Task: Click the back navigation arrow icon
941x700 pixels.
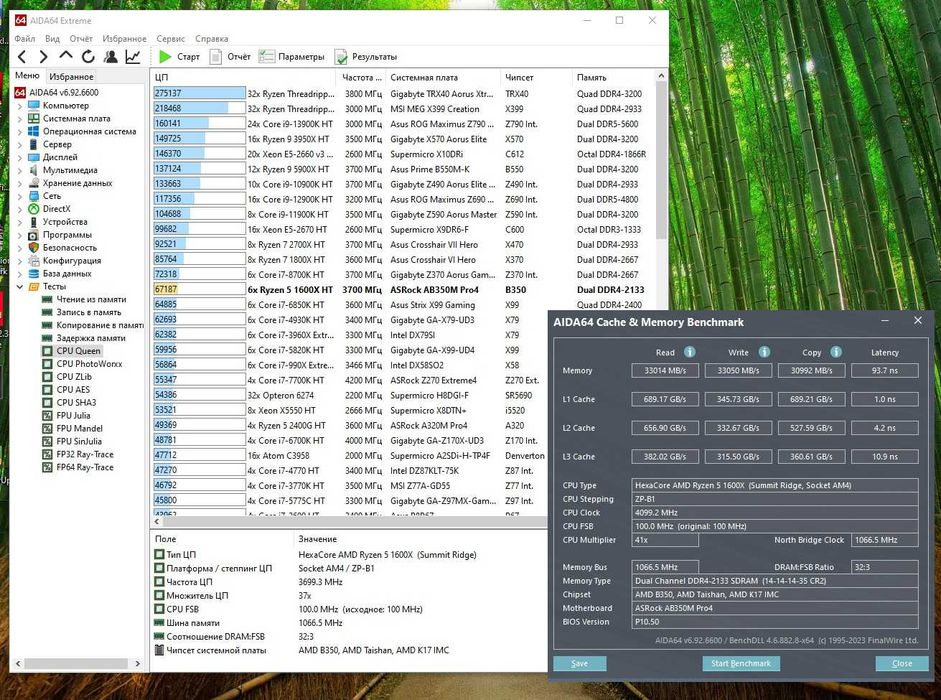Action: (x=22, y=57)
